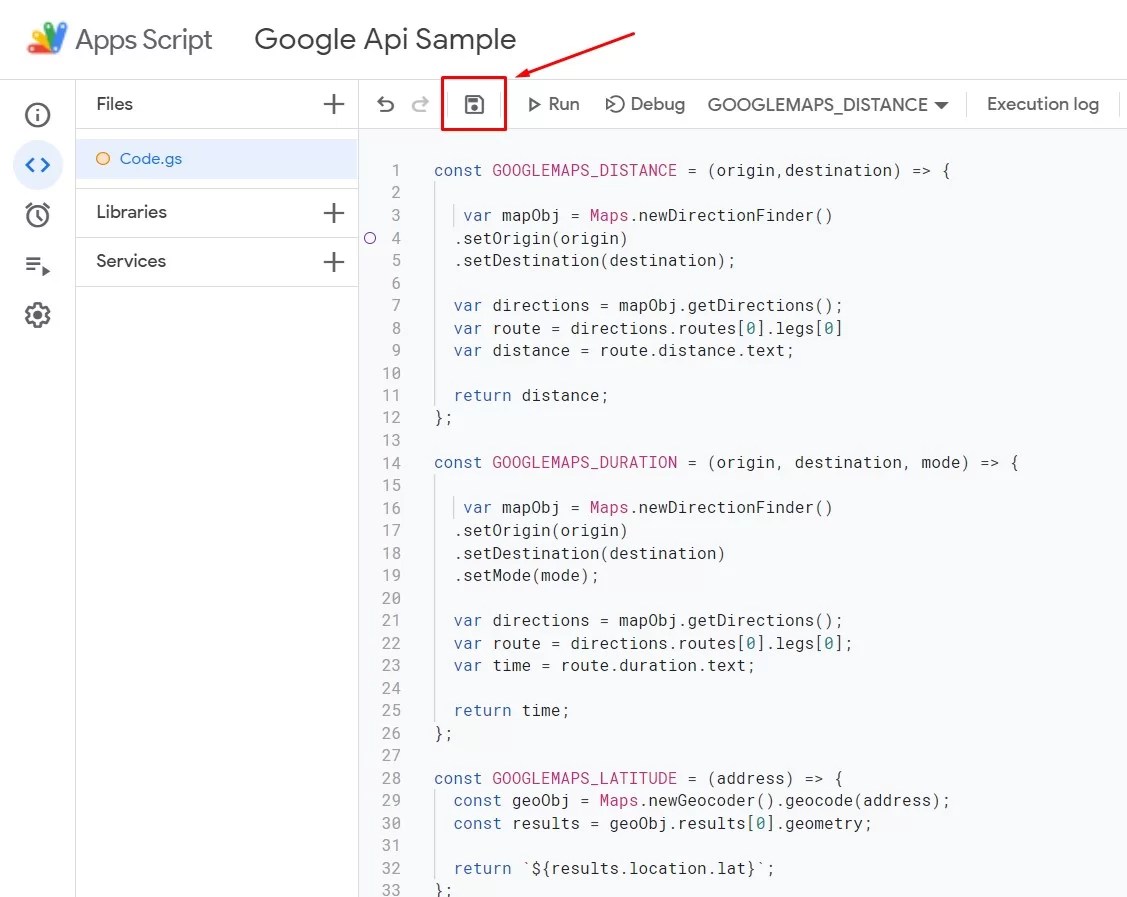
Task: Click 'var distance = route.distance.text;' line
Action: pos(623,351)
